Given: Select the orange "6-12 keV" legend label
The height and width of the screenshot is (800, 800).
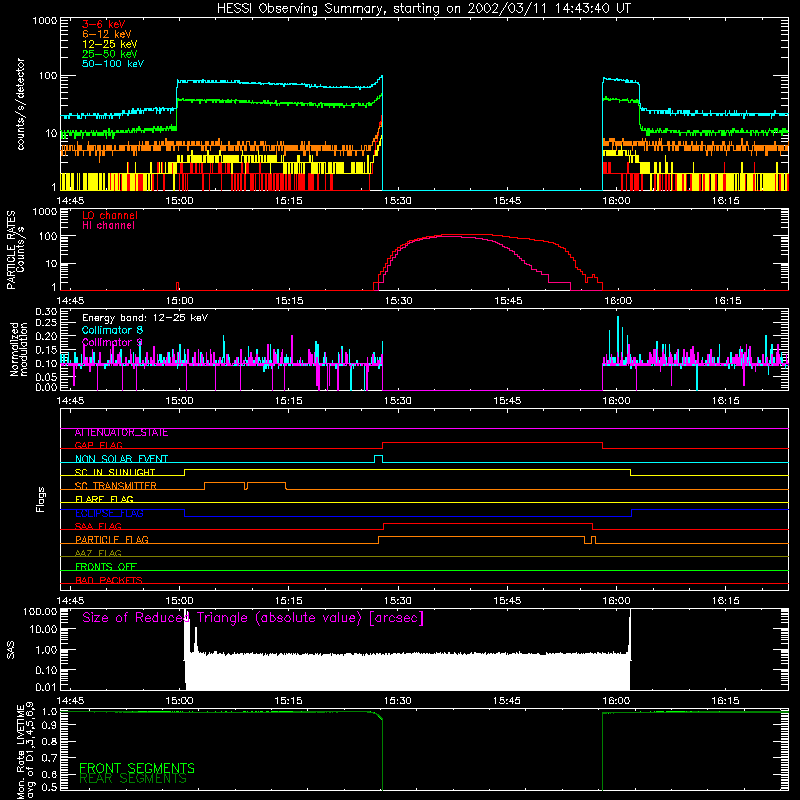Looking at the screenshot, I should 107,34.
